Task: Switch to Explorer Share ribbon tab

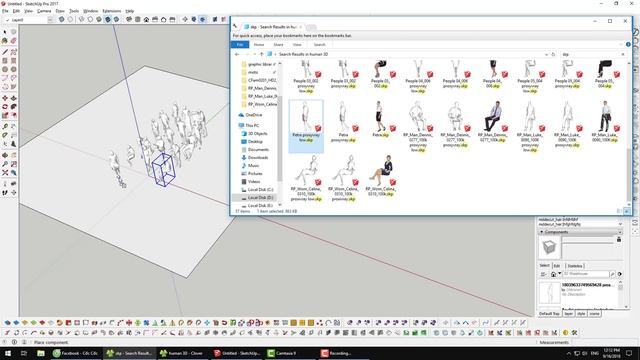Action: click(278, 44)
